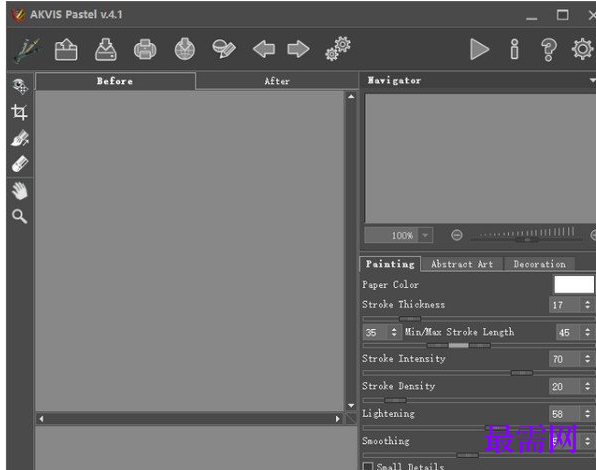Open the 100% zoom dropdown

click(425, 236)
